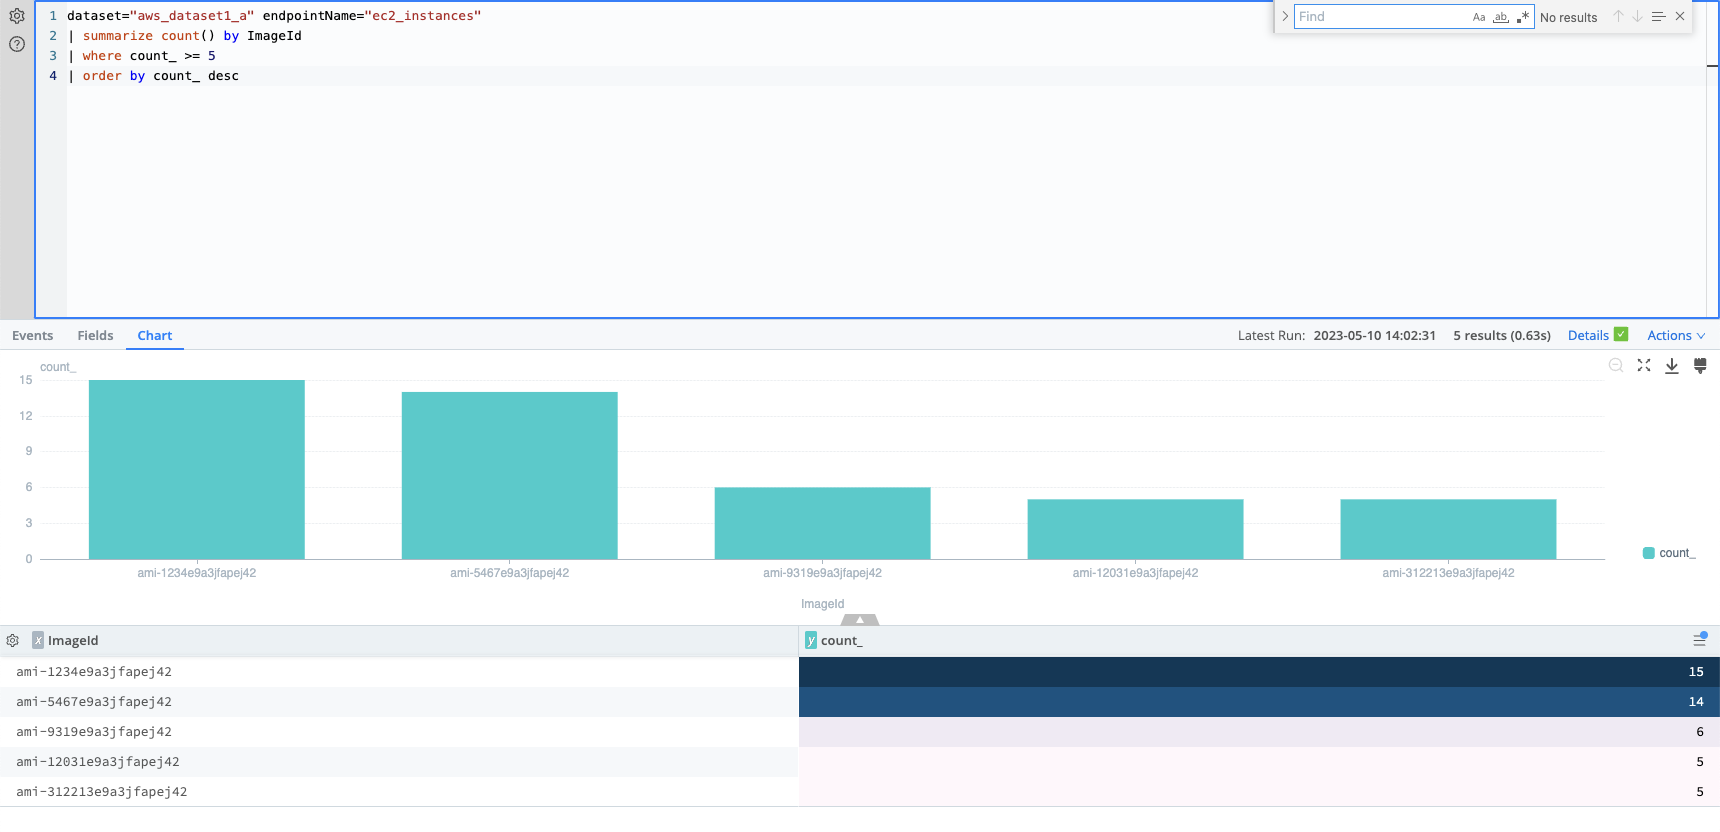
Task: Click the zoom out chart icon
Action: coord(1616,366)
